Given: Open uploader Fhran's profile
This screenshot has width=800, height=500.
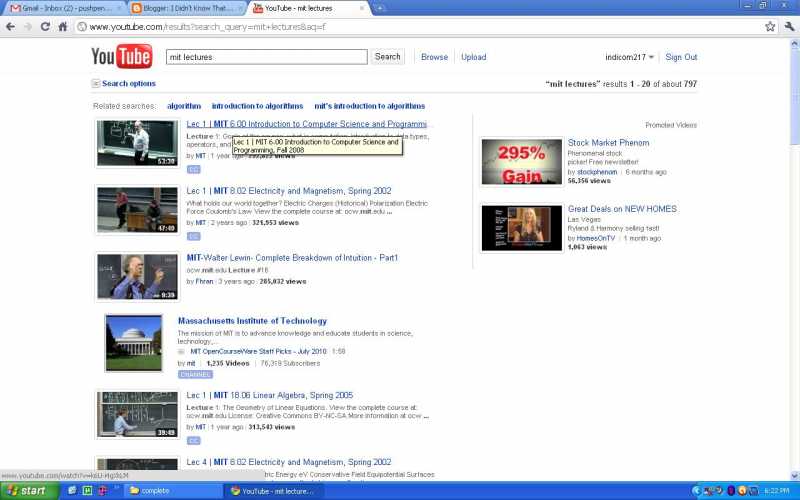Looking at the screenshot, I should click(x=204, y=281).
